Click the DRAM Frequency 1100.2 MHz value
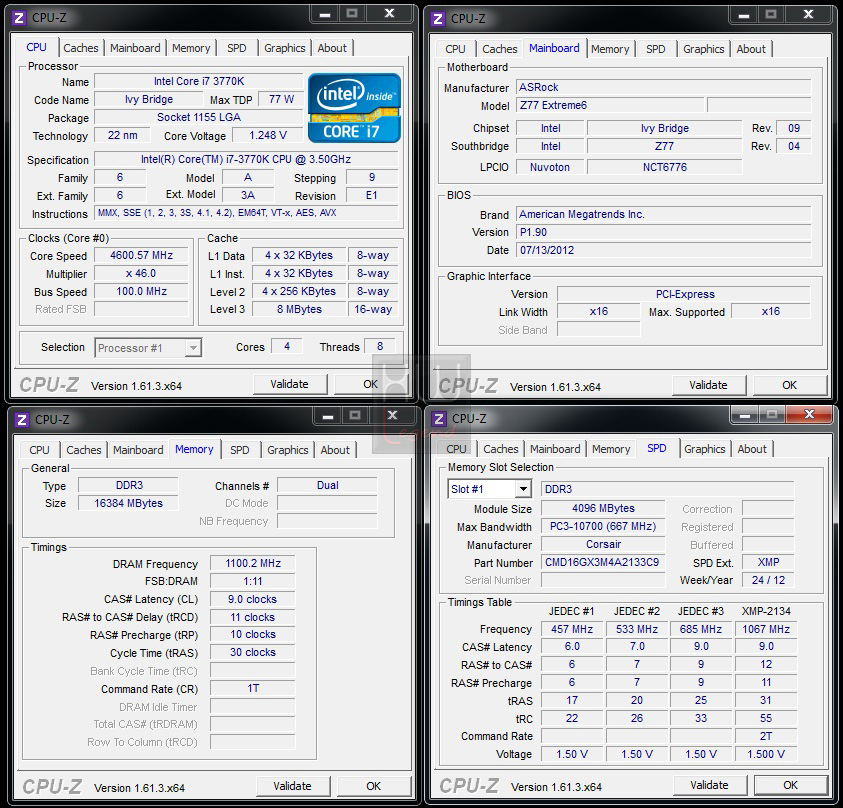 (x=253, y=563)
